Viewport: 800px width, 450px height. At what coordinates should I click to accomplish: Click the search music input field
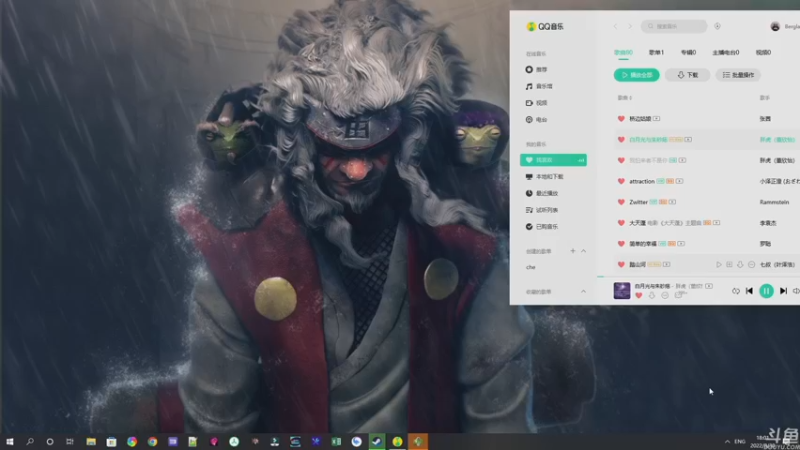pyautogui.click(x=674, y=26)
